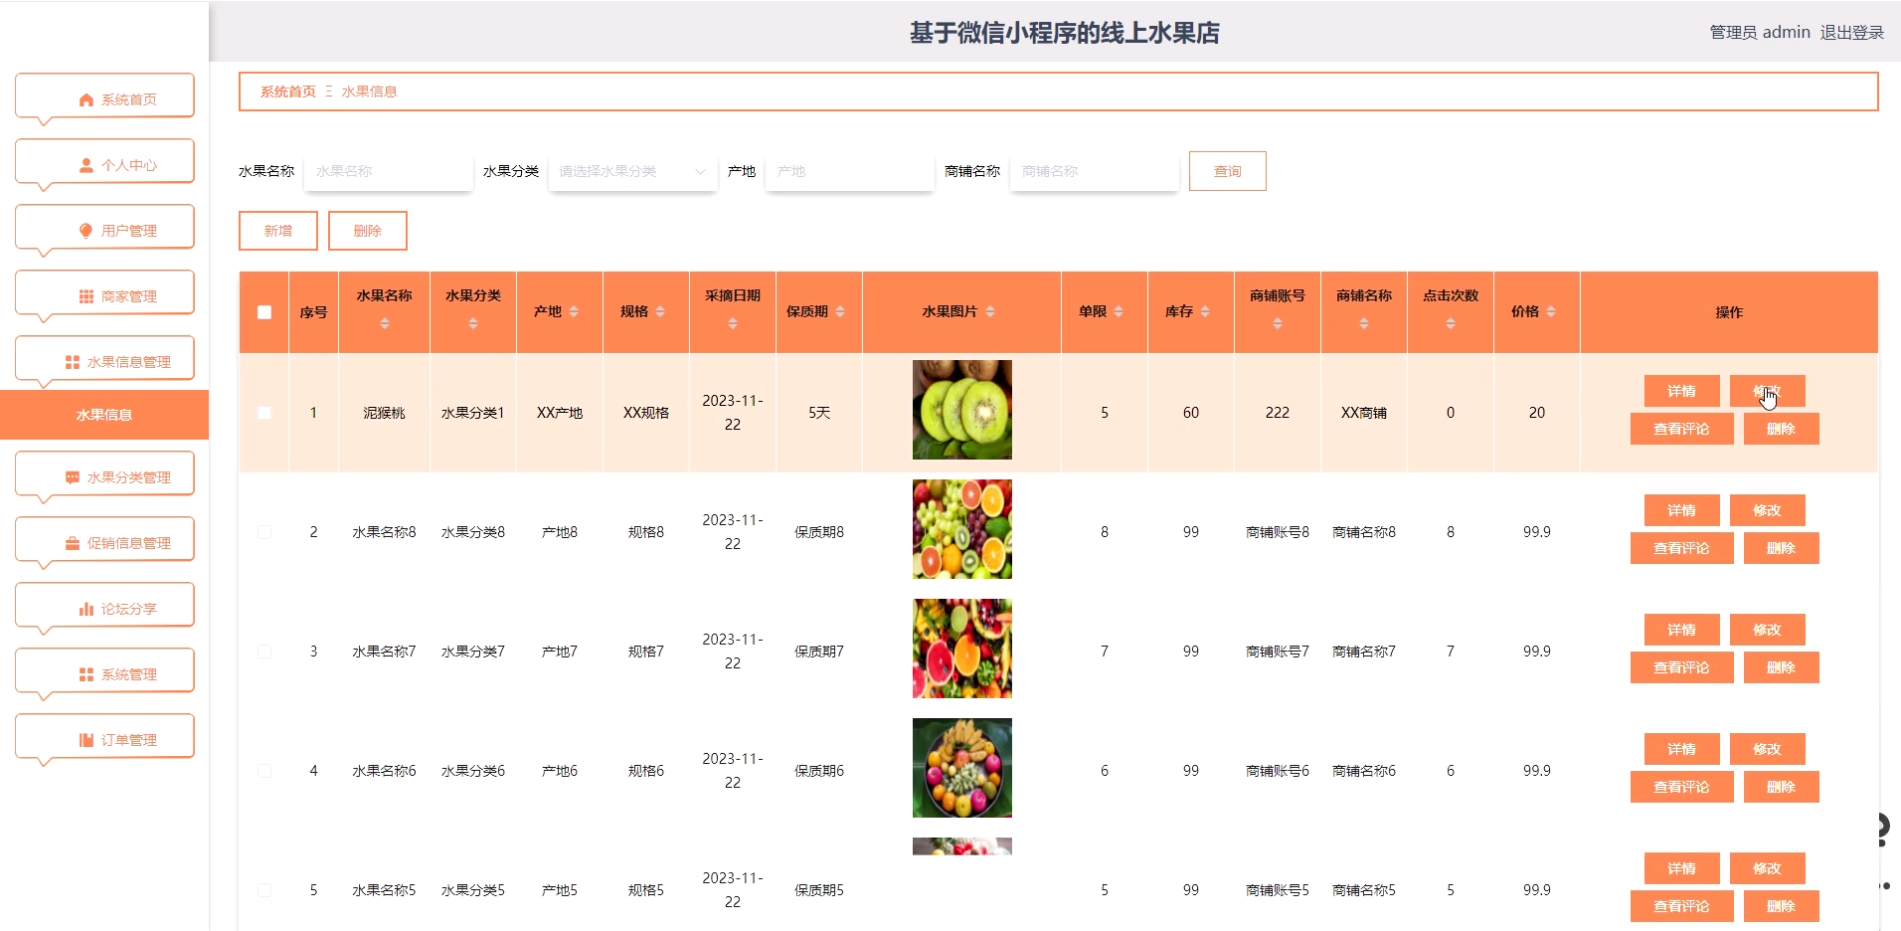Open fruit bowl image in 水果名称6 row
This screenshot has width=1901, height=931.
(962, 768)
